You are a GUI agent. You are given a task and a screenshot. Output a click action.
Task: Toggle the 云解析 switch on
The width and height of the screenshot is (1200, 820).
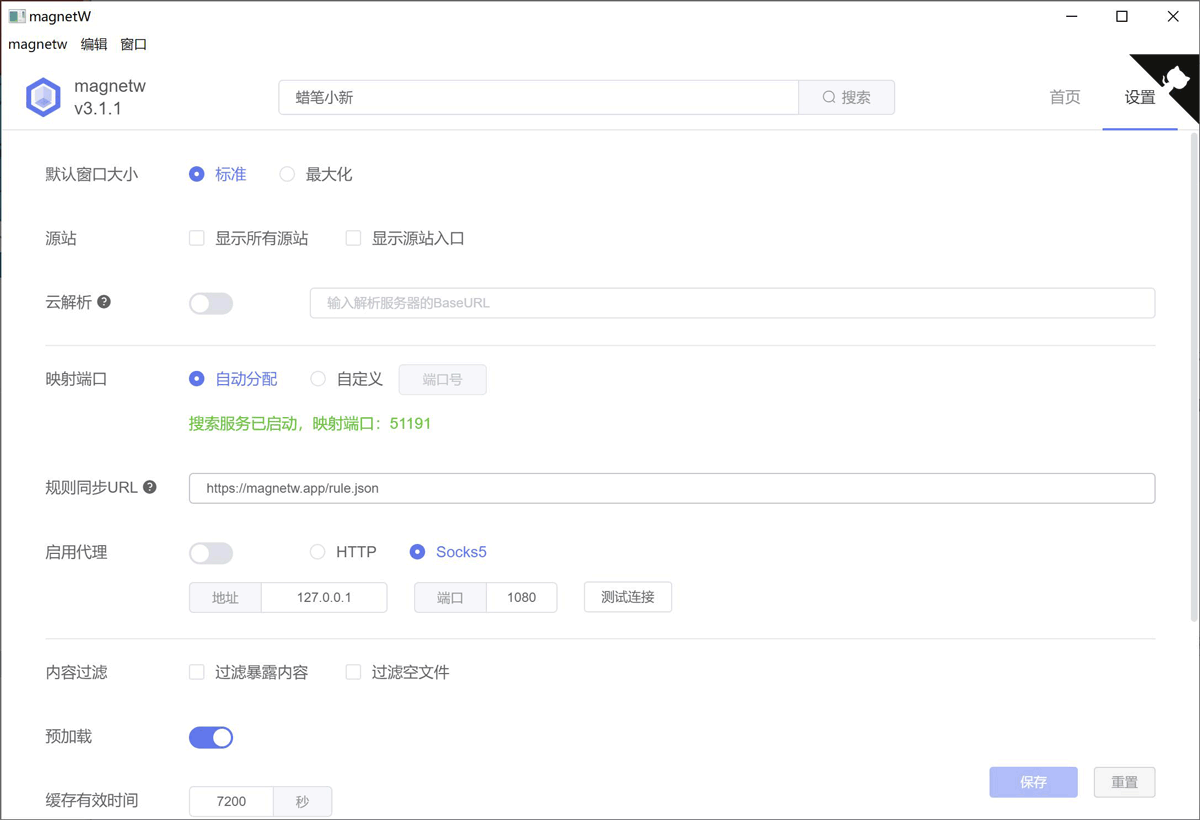point(211,303)
